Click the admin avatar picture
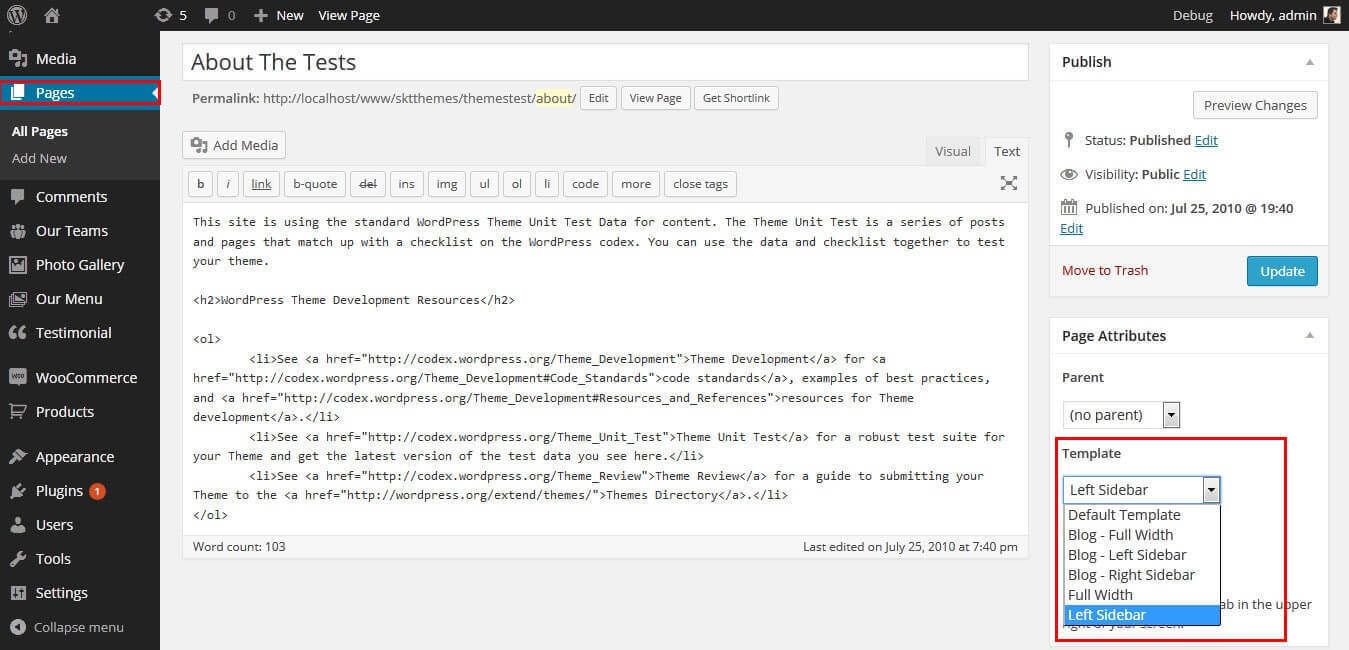 tap(1331, 15)
